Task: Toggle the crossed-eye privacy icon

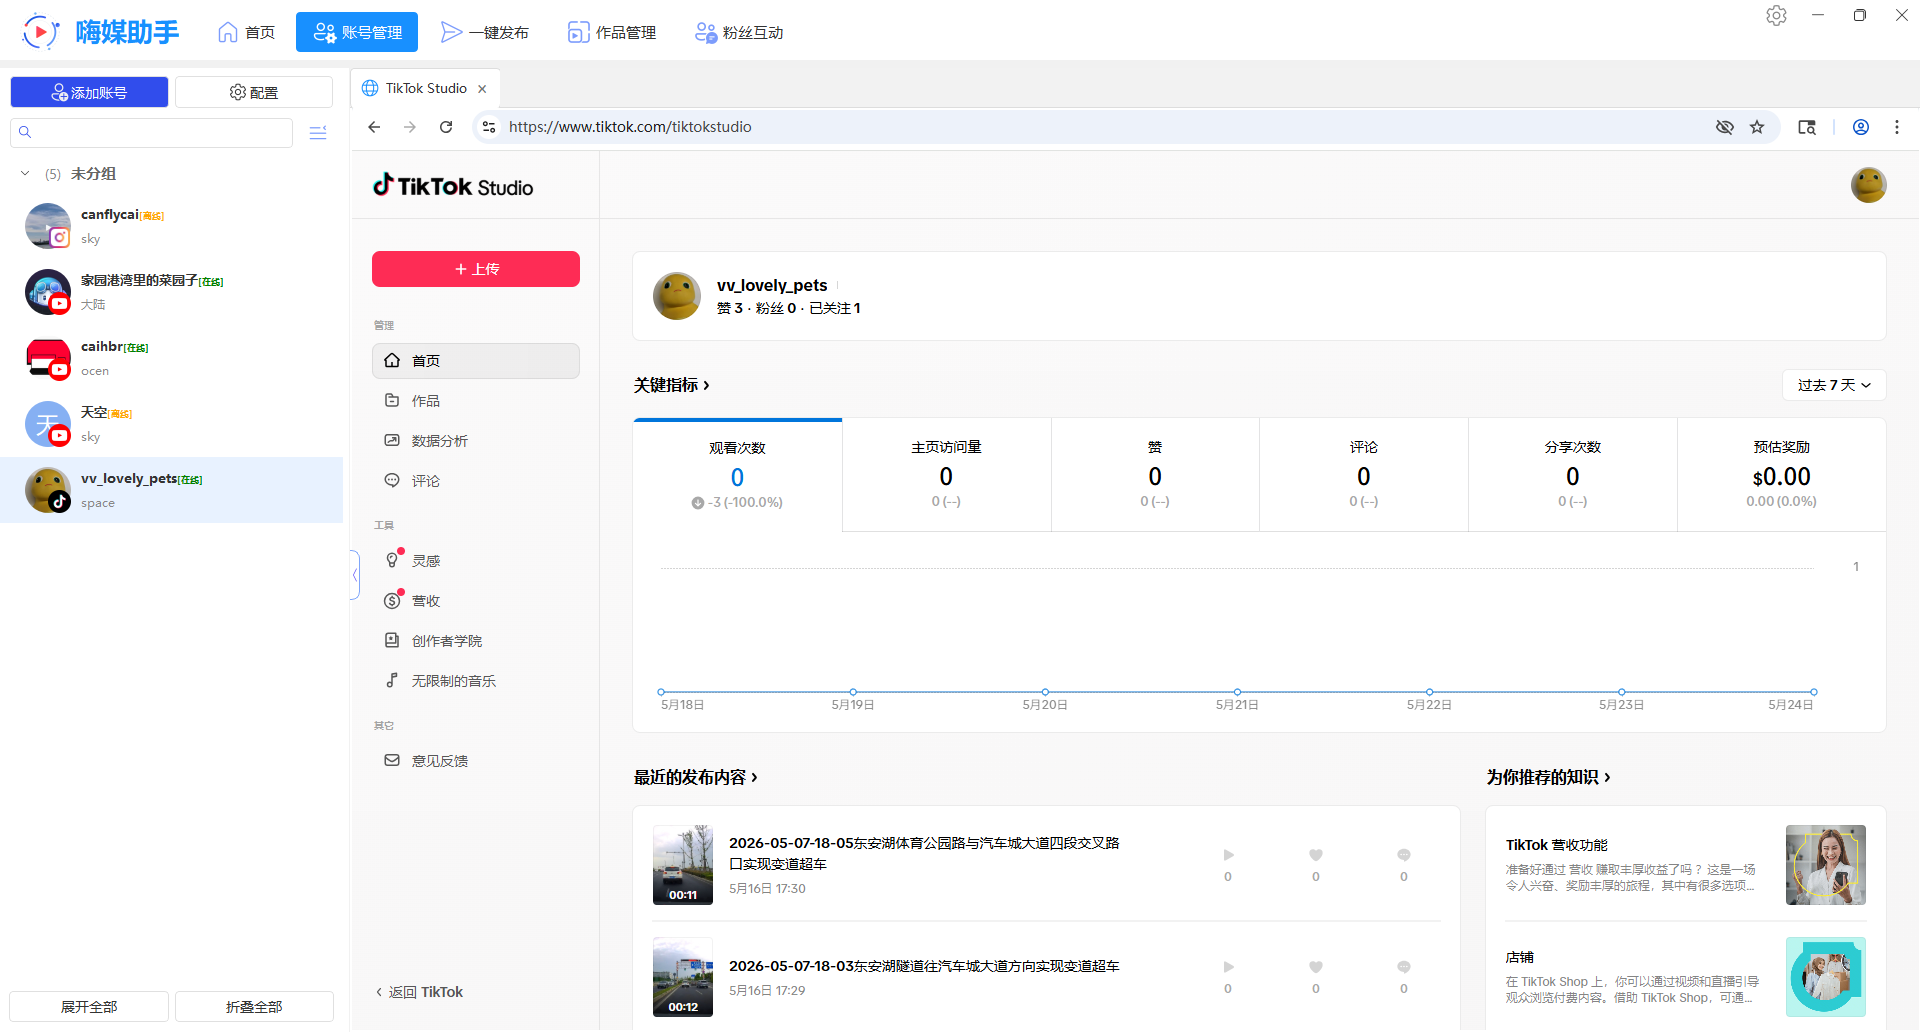Action: 1725,127
